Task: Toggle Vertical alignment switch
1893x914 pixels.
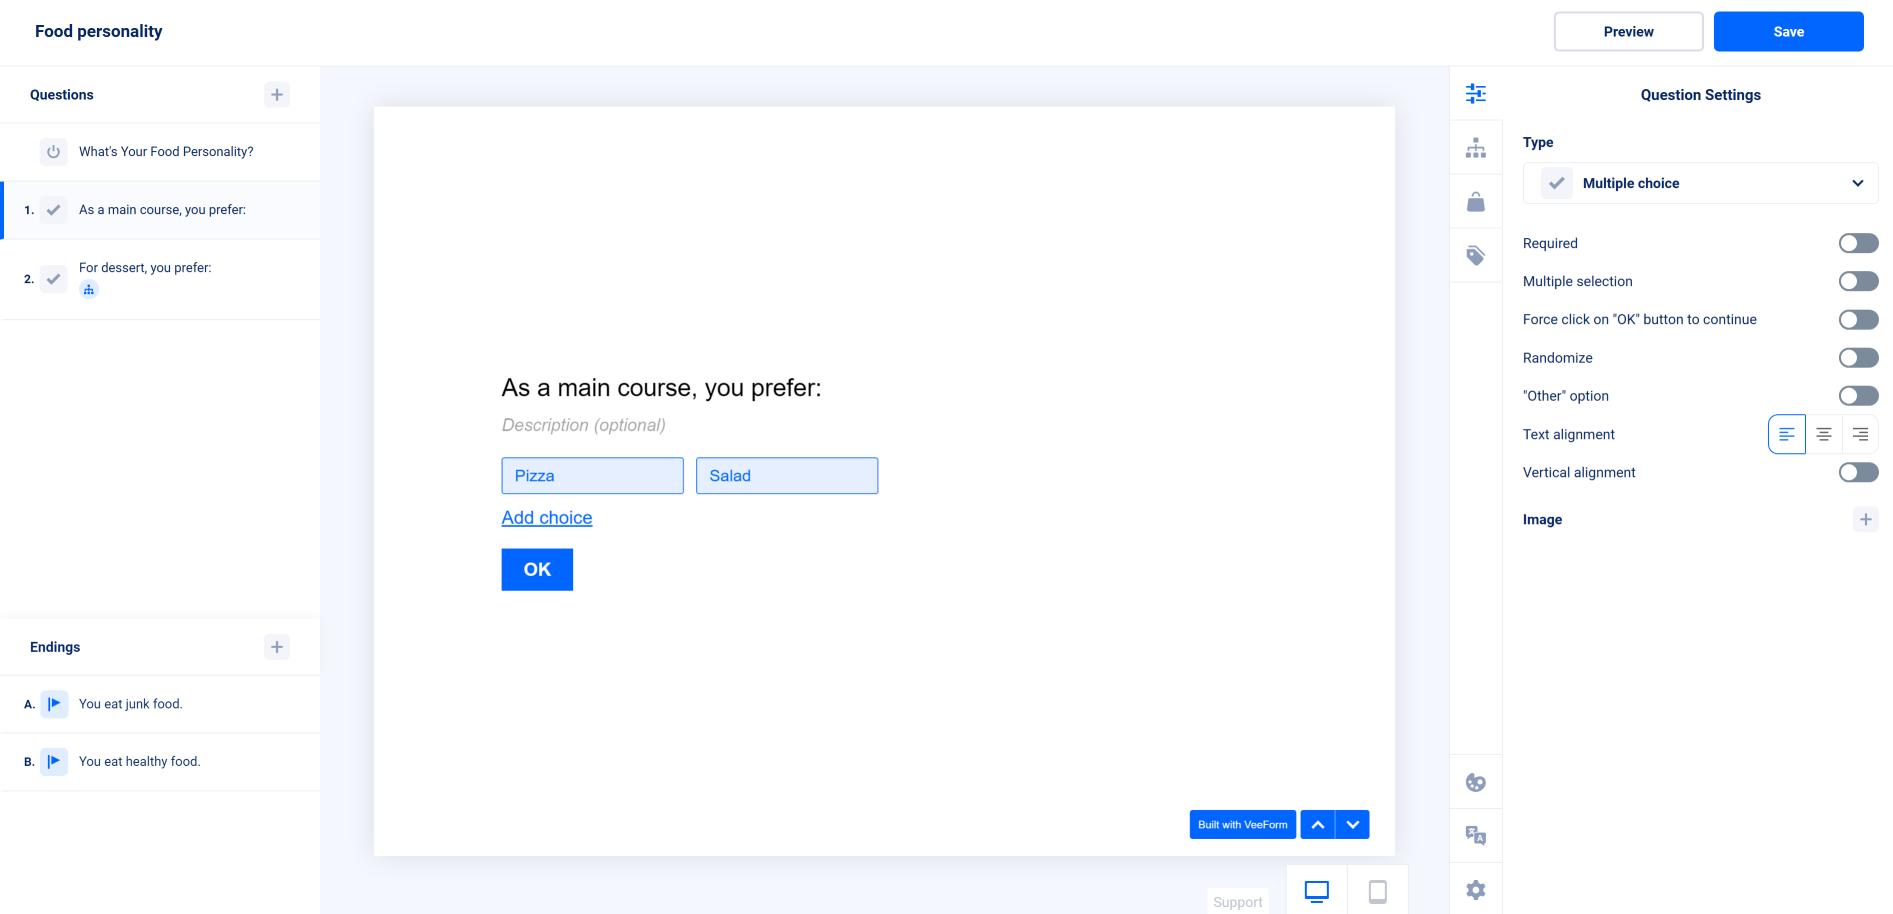Action: click(x=1858, y=472)
